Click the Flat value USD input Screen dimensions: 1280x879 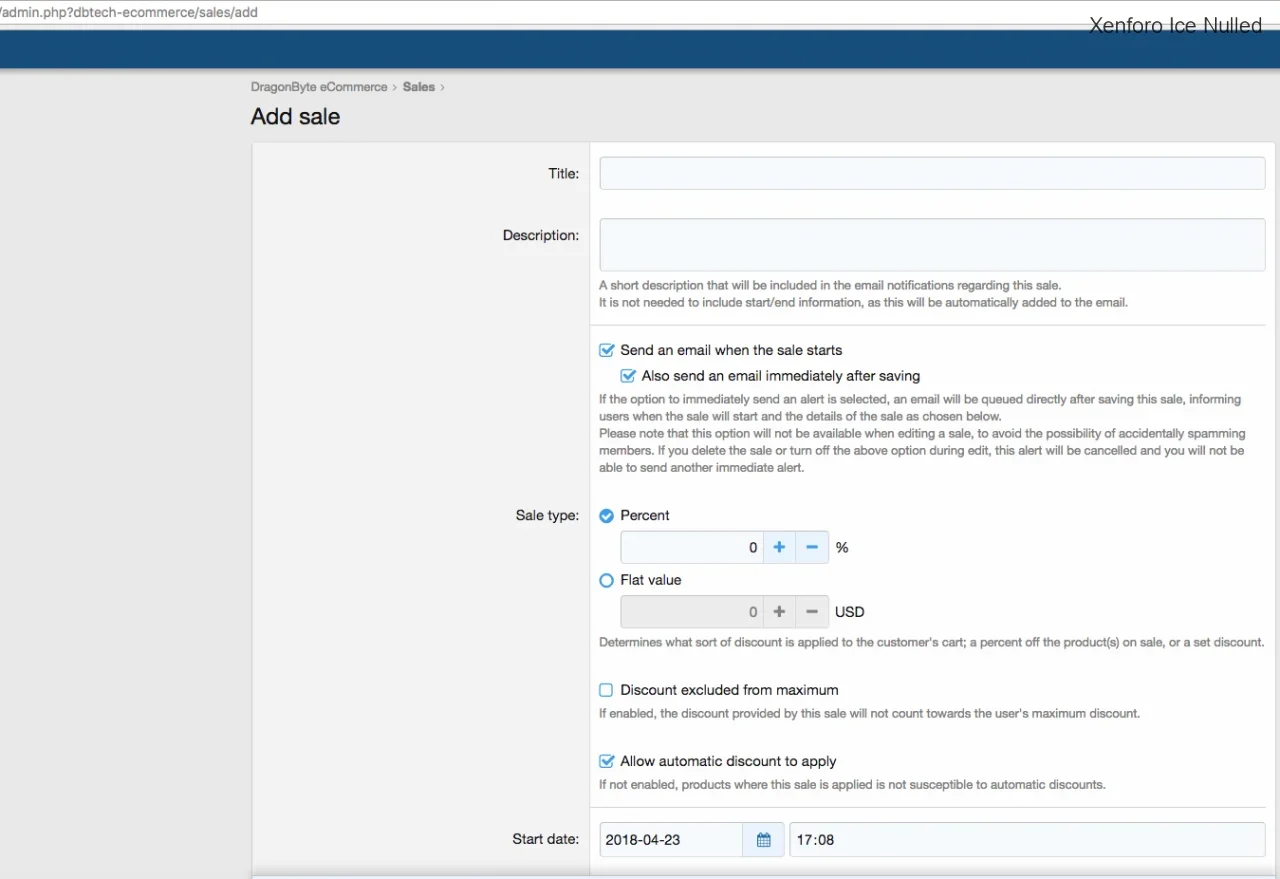pos(691,612)
